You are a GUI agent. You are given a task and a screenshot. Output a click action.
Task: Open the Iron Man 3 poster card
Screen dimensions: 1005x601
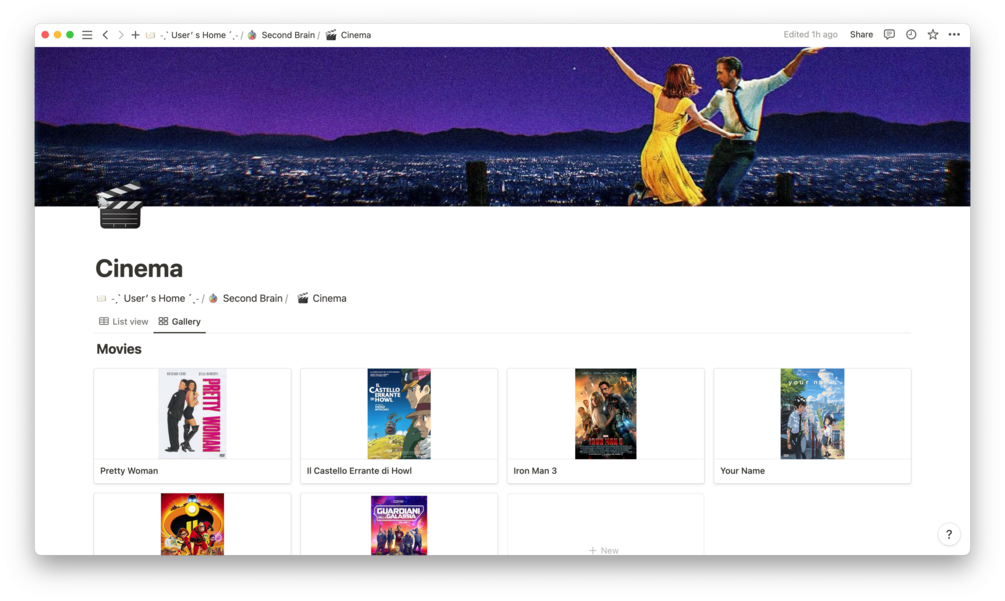click(x=606, y=414)
